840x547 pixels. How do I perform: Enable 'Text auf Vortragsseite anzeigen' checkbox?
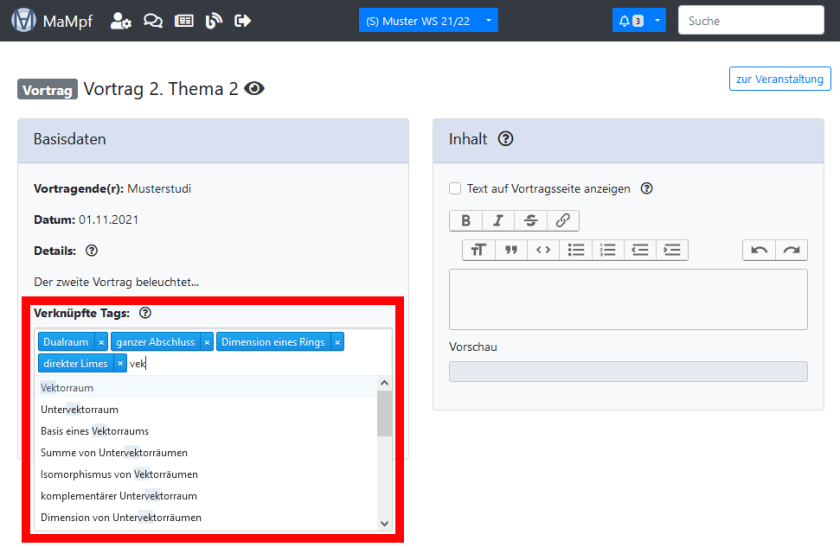pos(455,188)
